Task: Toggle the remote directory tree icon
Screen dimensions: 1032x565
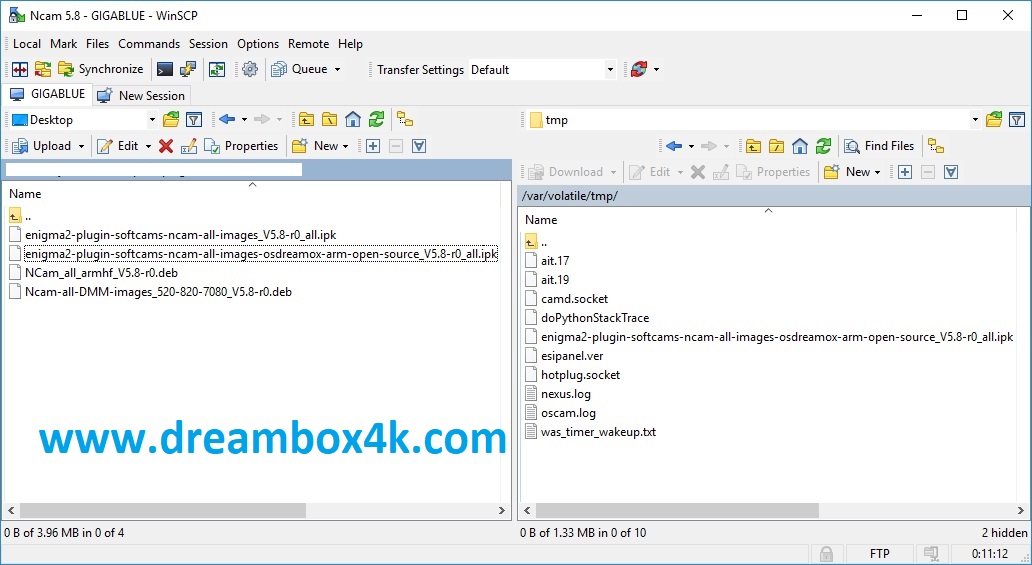Action: tap(936, 146)
